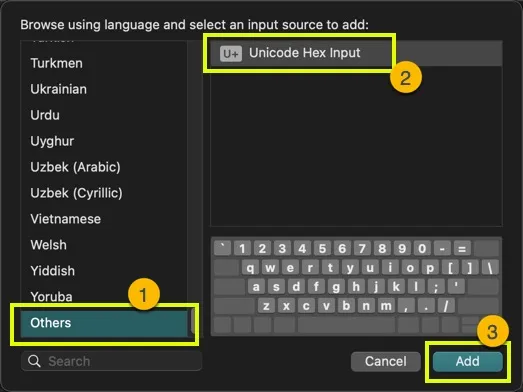Click the Add button
Screen dimensions: 523x392
tap(467, 361)
